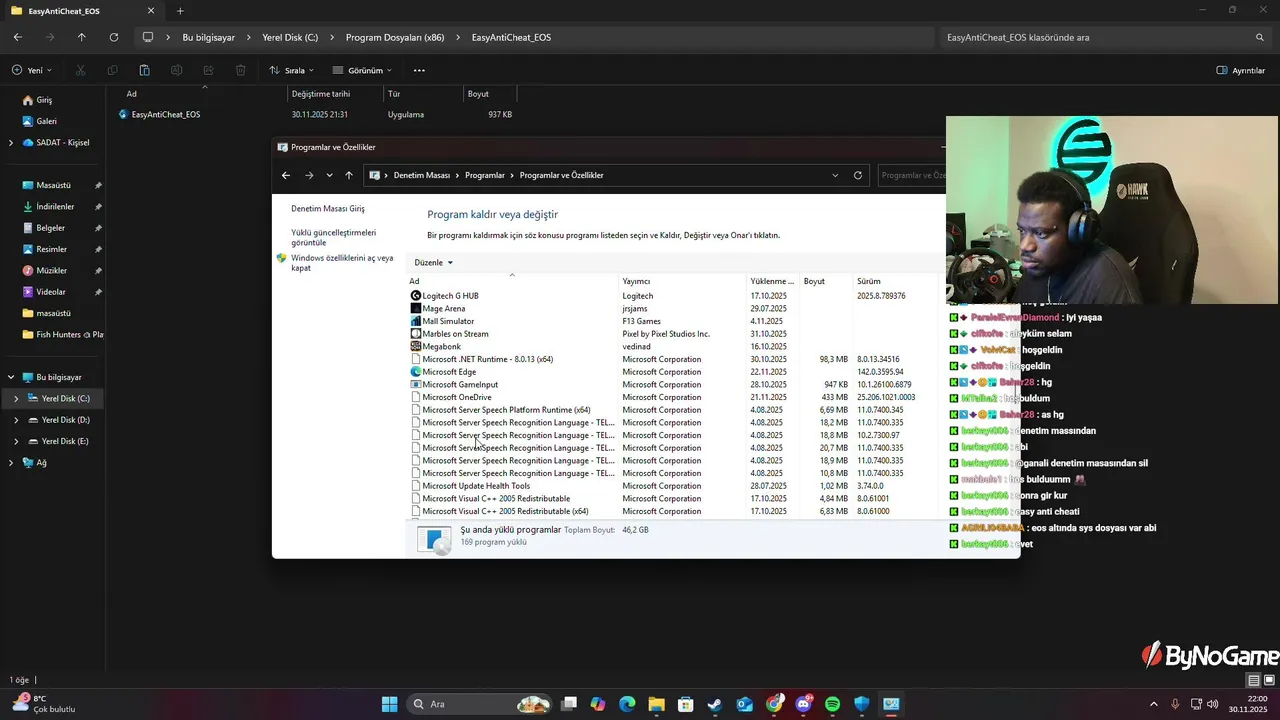This screenshot has width=1280, height=720.
Task: Open Giriş in the navigation pane
Action: (44, 100)
